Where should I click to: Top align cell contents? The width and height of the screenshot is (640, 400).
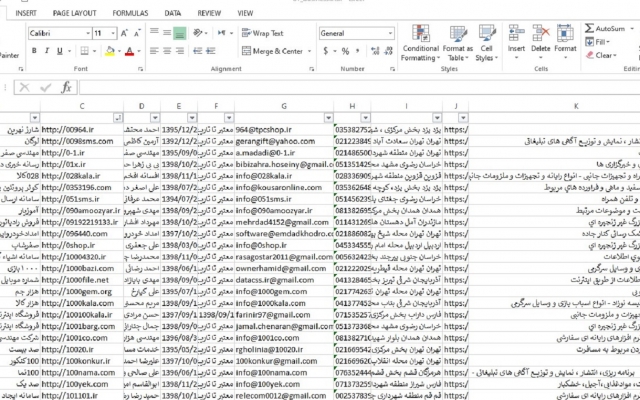point(154,33)
